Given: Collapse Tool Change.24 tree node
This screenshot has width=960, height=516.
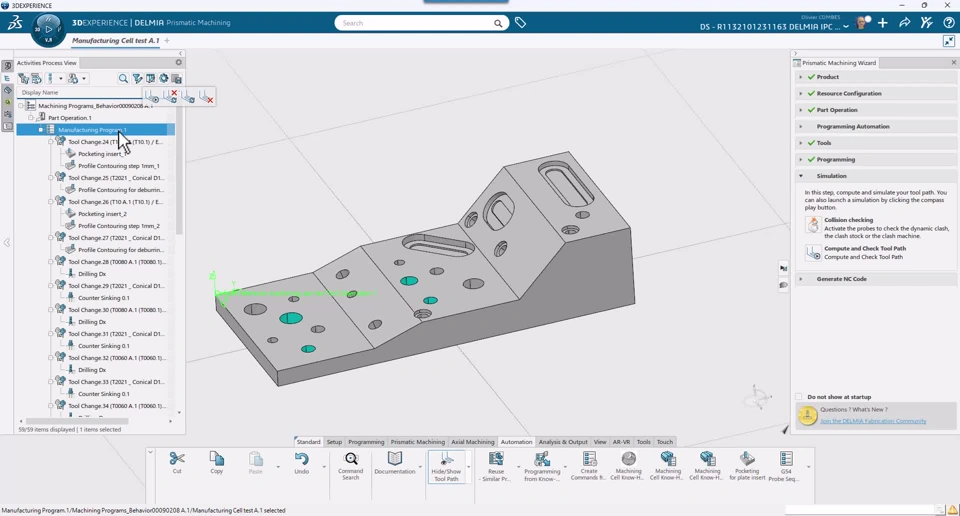Looking at the screenshot, I should click(51, 142).
